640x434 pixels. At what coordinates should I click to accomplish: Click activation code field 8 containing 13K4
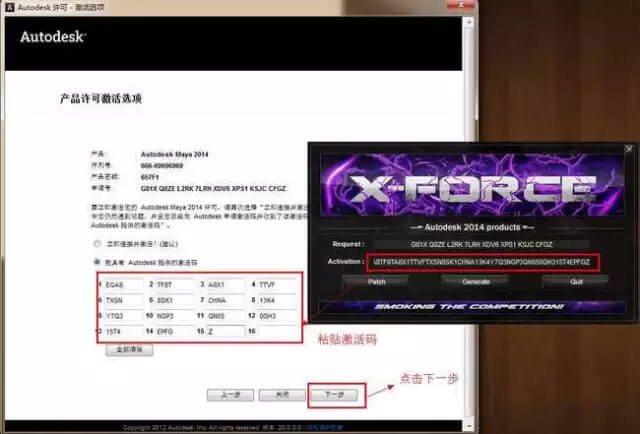click(277, 300)
